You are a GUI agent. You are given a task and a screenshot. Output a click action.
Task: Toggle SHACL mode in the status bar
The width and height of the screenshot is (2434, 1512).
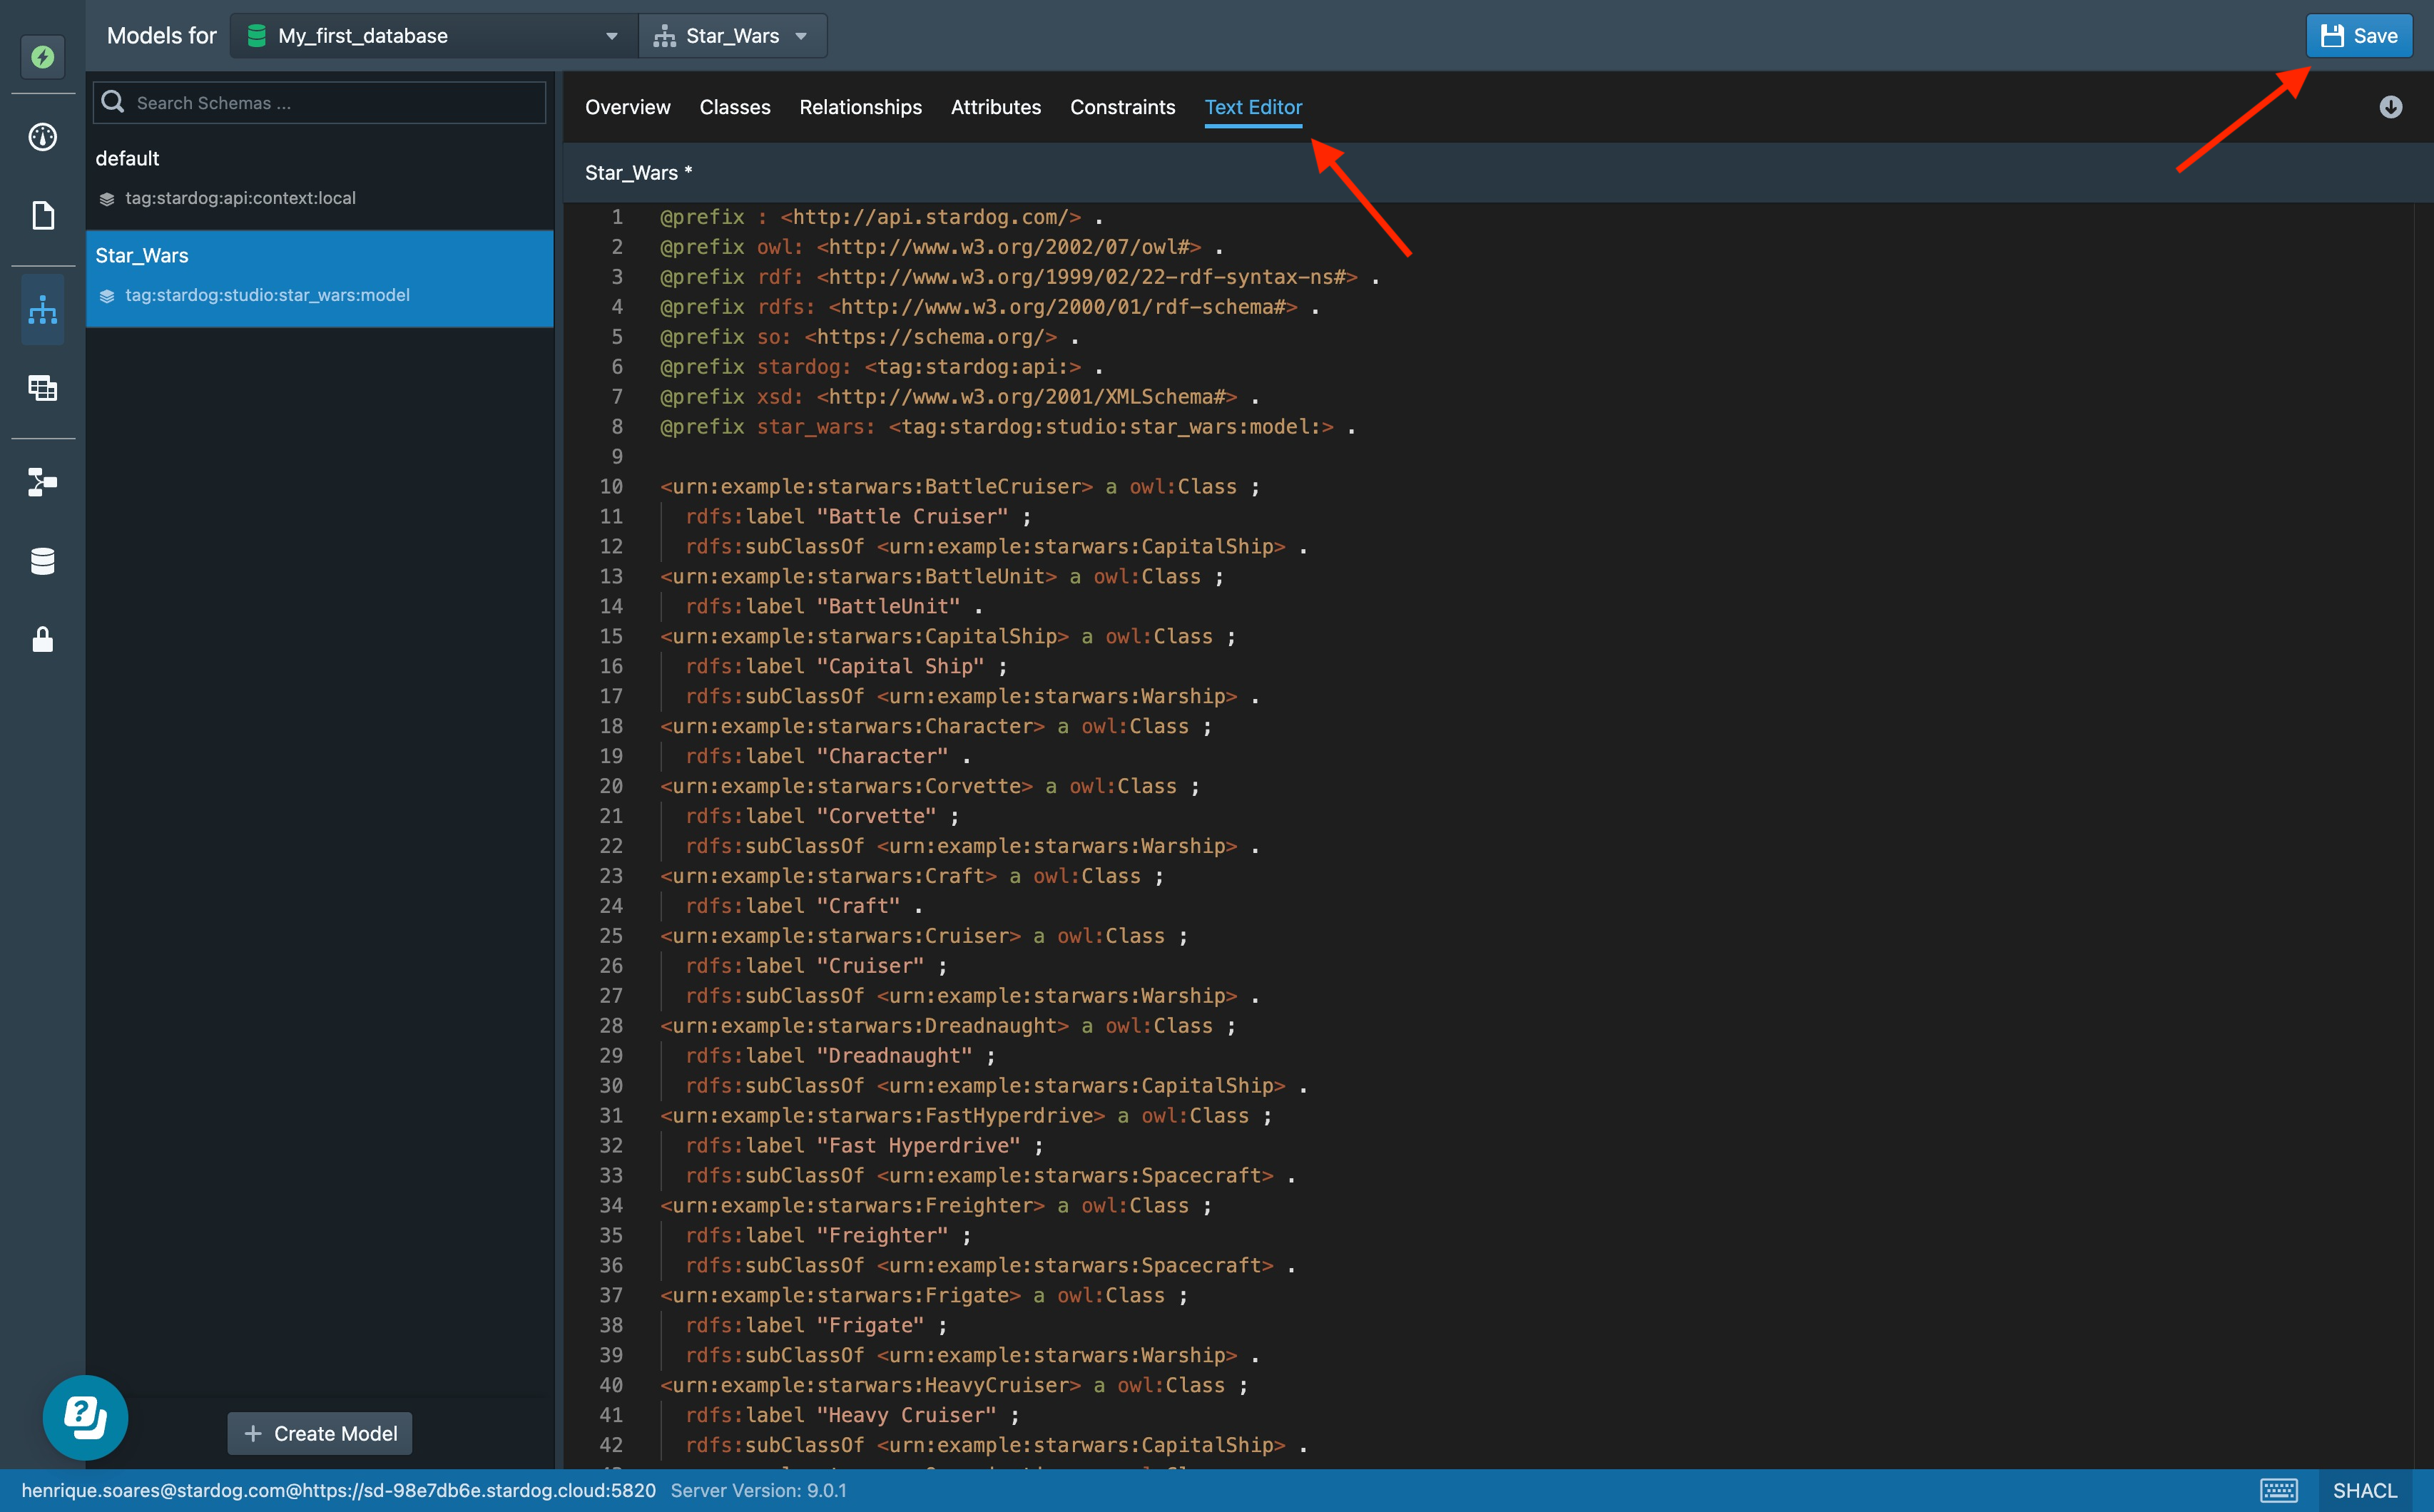click(2364, 1490)
